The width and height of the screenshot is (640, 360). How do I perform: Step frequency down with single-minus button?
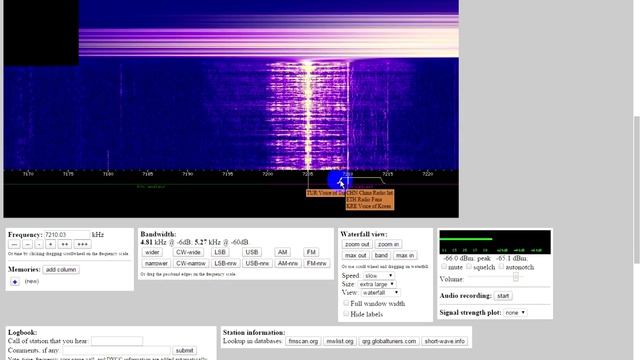click(x=39, y=244)
